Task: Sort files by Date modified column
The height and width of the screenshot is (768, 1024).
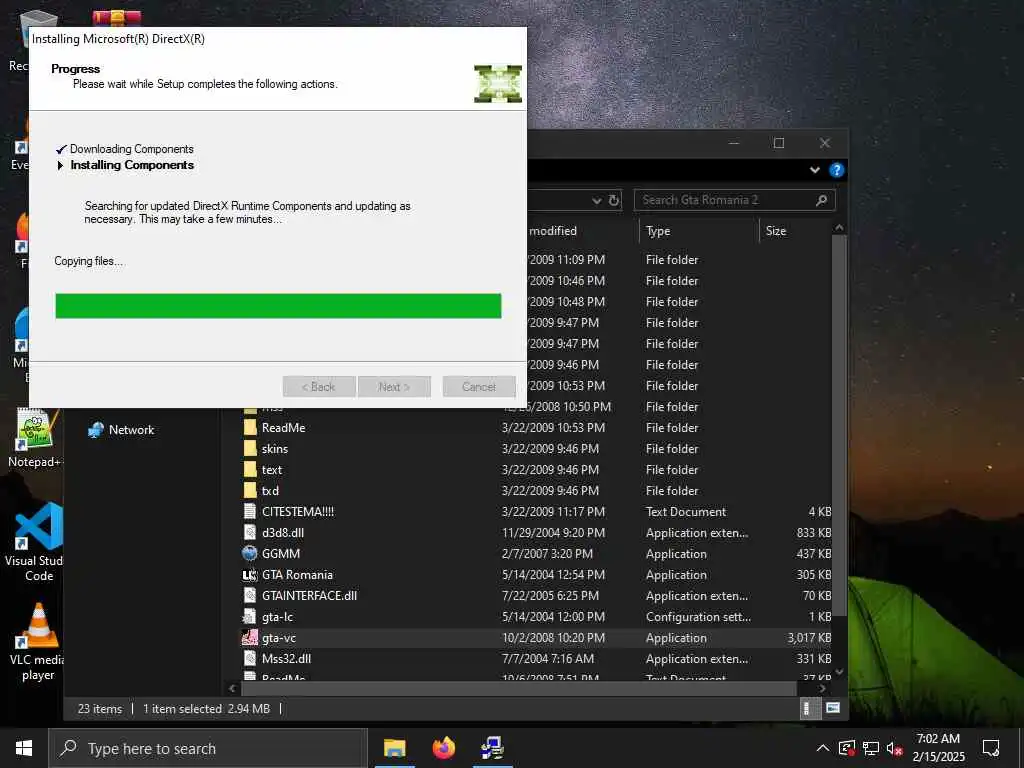Action: click(x=583, y=231)
